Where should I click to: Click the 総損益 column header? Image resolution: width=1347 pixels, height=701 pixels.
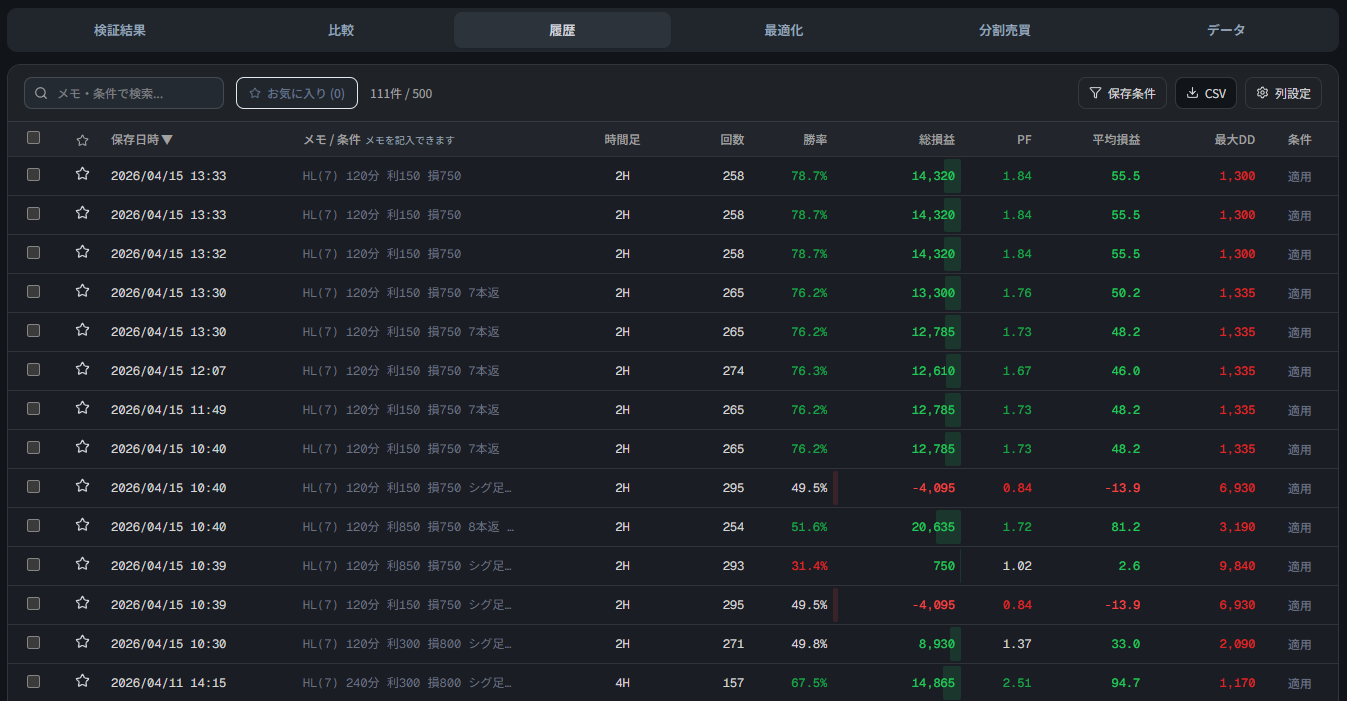(937, 140)
